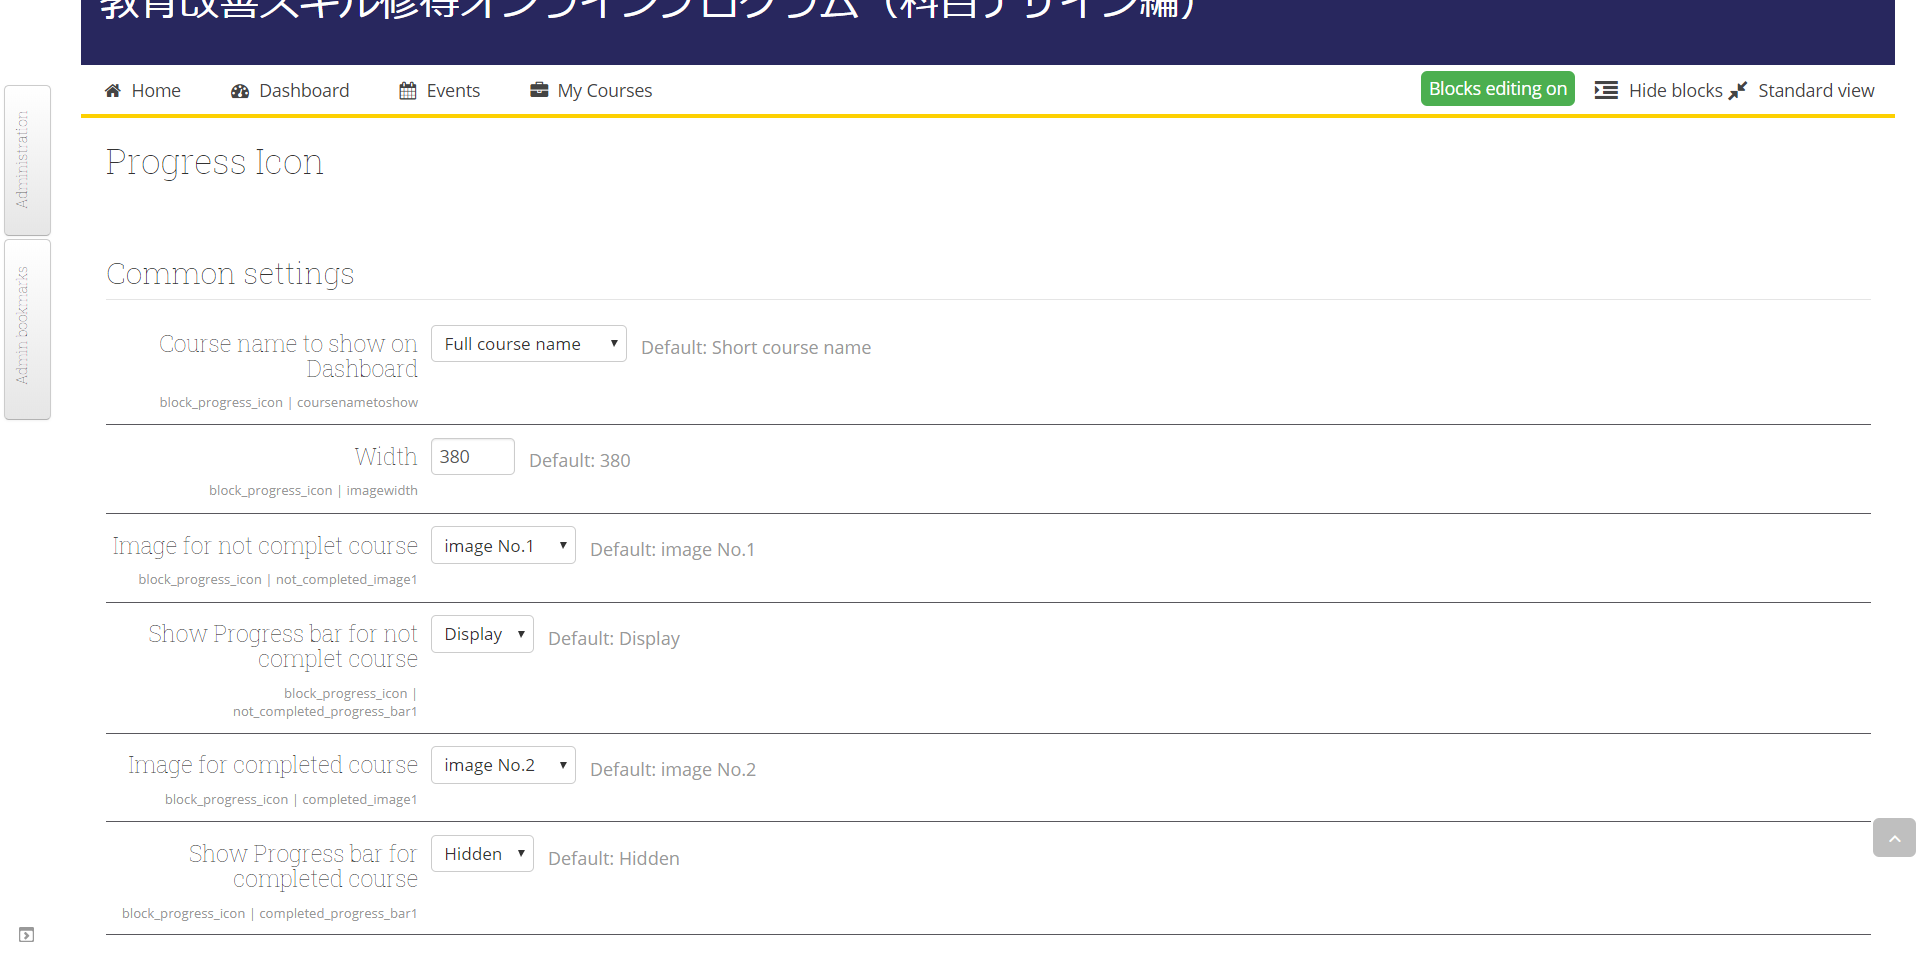Click the Progress Icon page heading

pyautogui.click(x=214, y=161)
